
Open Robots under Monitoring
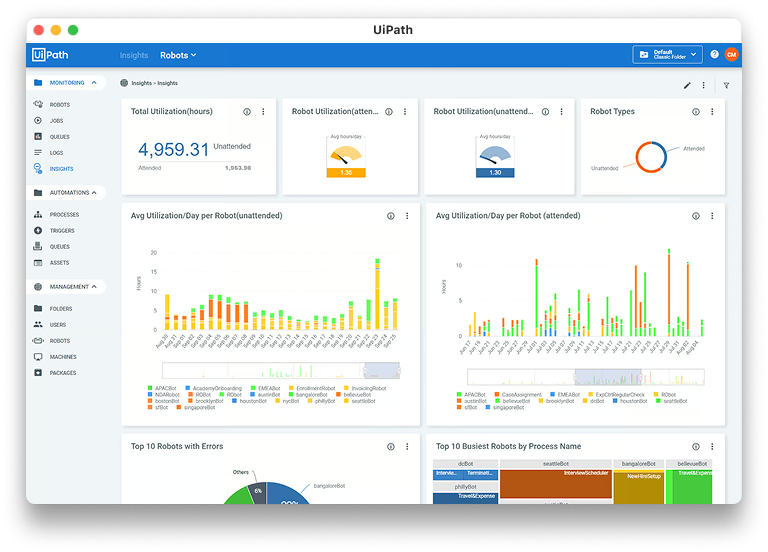click(59, 104)
